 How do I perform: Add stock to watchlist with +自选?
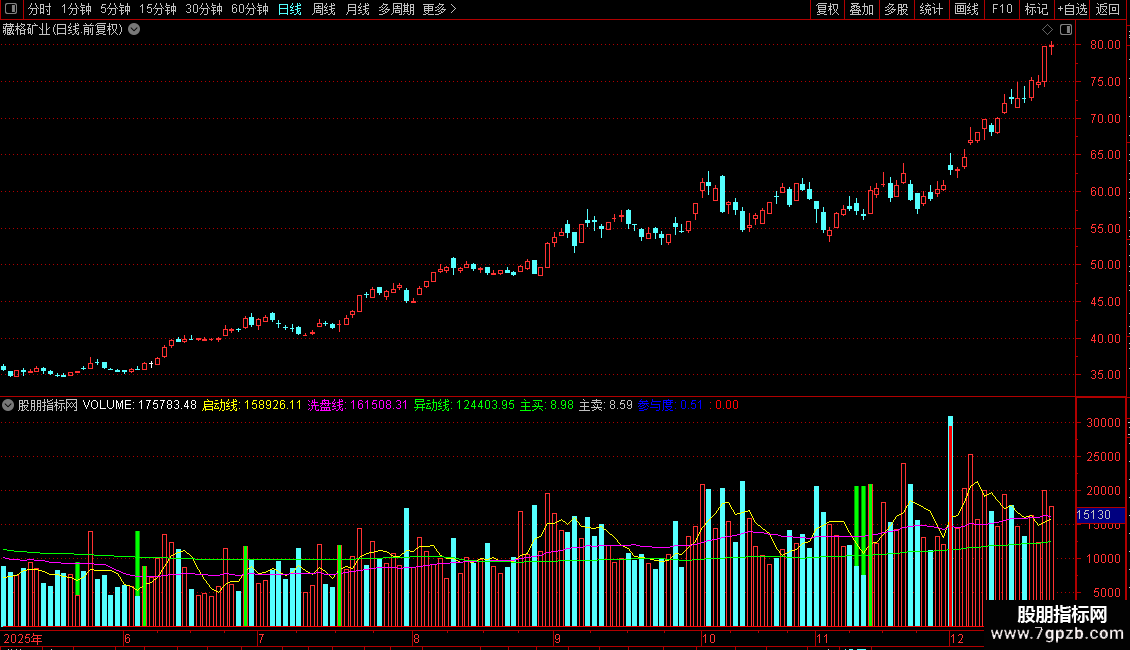[1072, 9]
